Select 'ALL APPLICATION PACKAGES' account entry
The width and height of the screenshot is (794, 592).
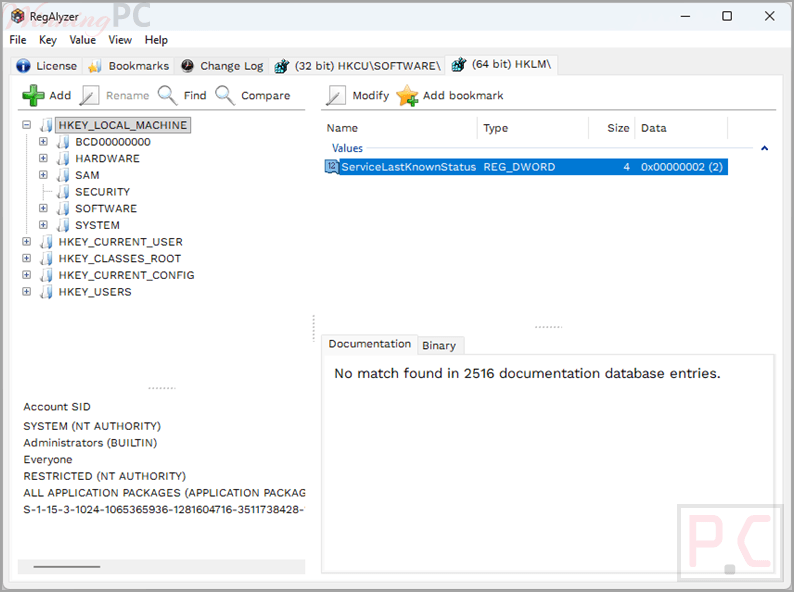[165, 493]
